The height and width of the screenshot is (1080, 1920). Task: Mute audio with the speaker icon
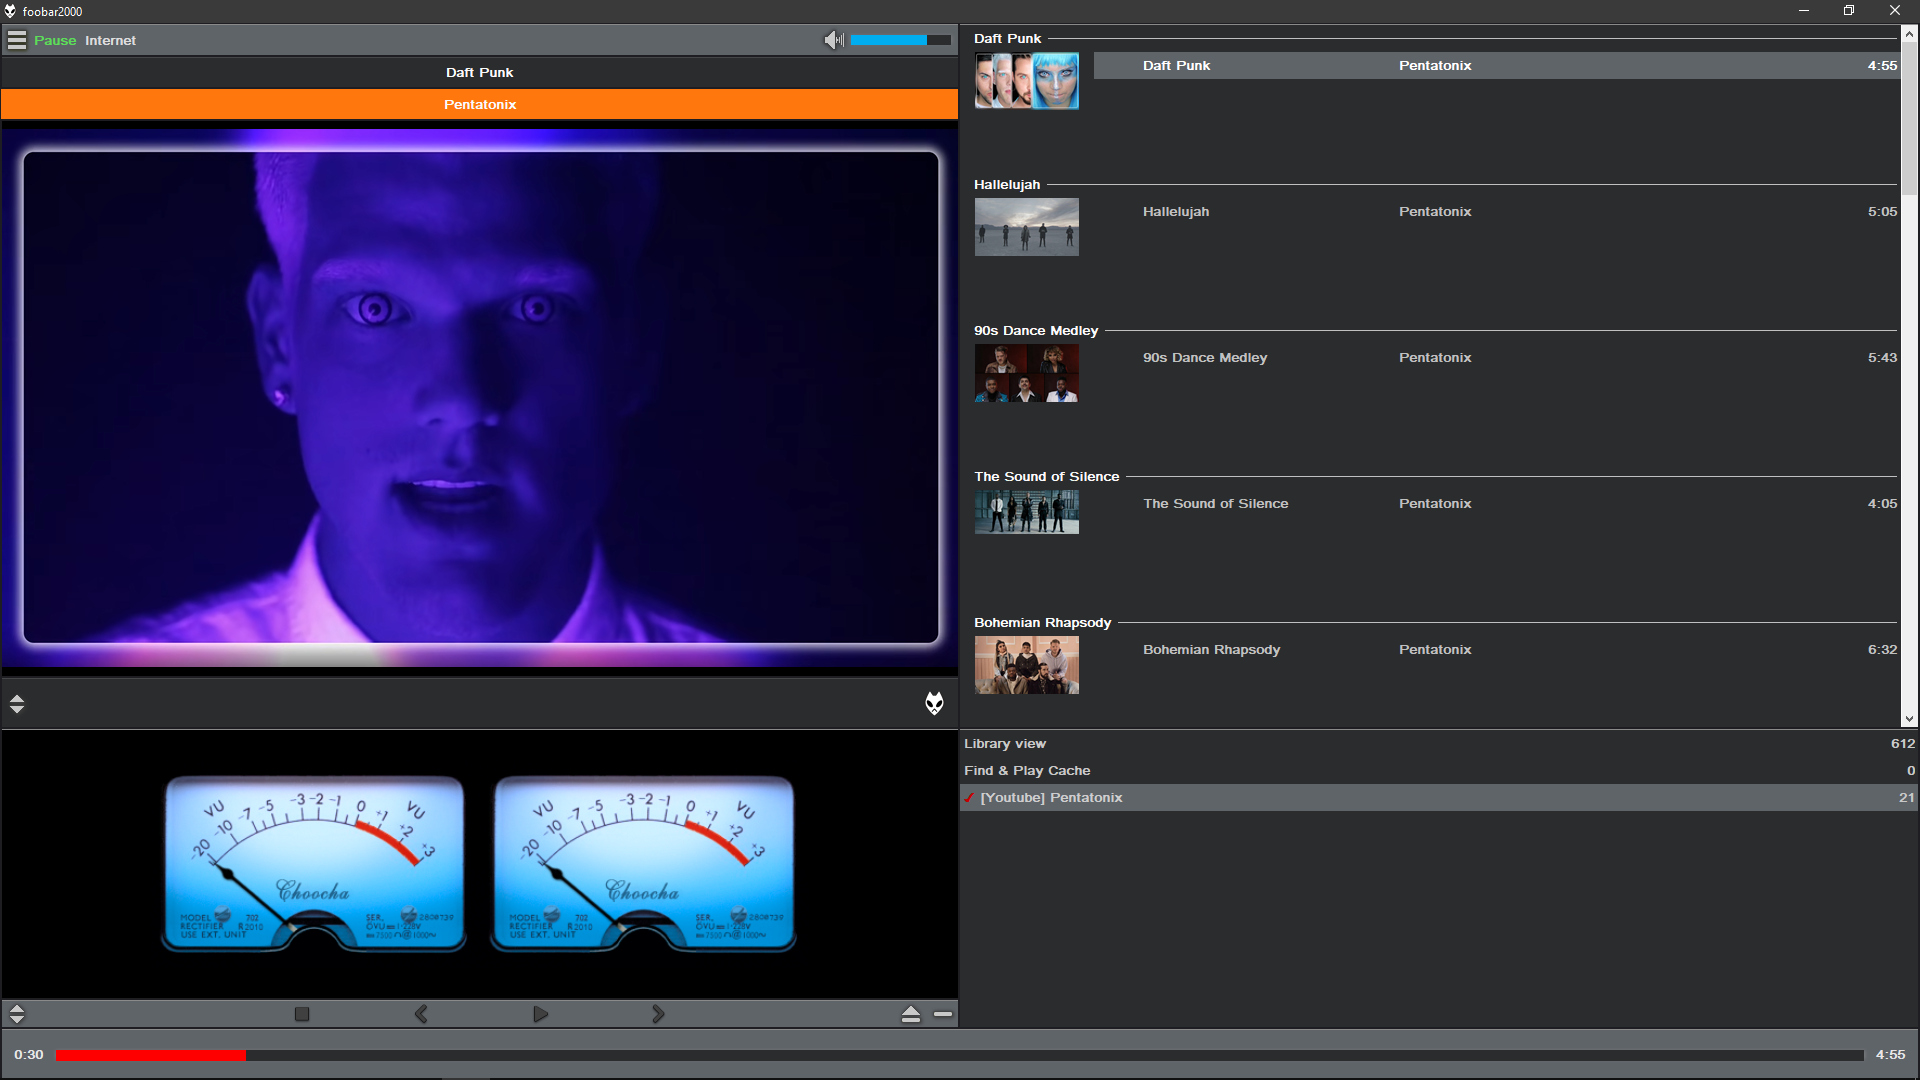click(833, 40)
